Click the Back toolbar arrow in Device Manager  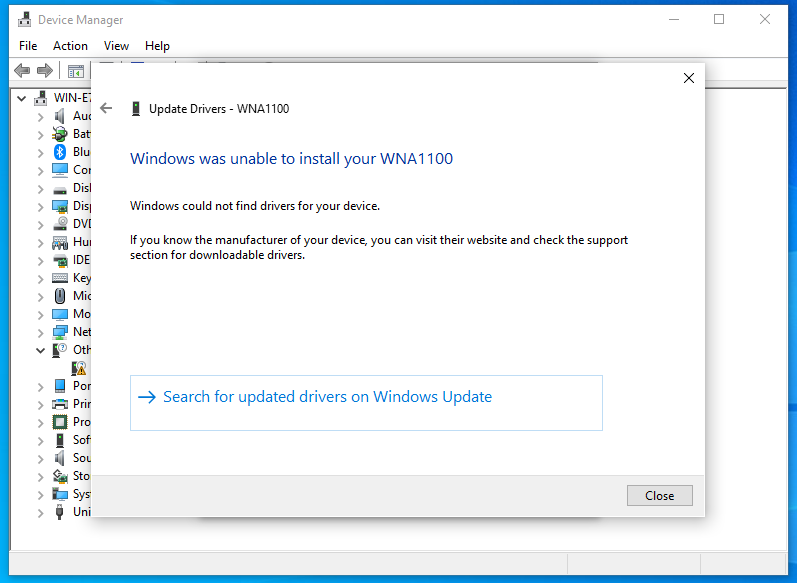pyautogui.click(x=22, y=71)
